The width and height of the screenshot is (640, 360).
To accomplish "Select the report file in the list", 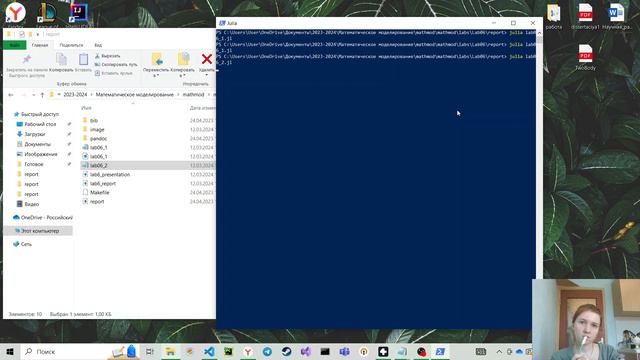I will click(97, 201).
